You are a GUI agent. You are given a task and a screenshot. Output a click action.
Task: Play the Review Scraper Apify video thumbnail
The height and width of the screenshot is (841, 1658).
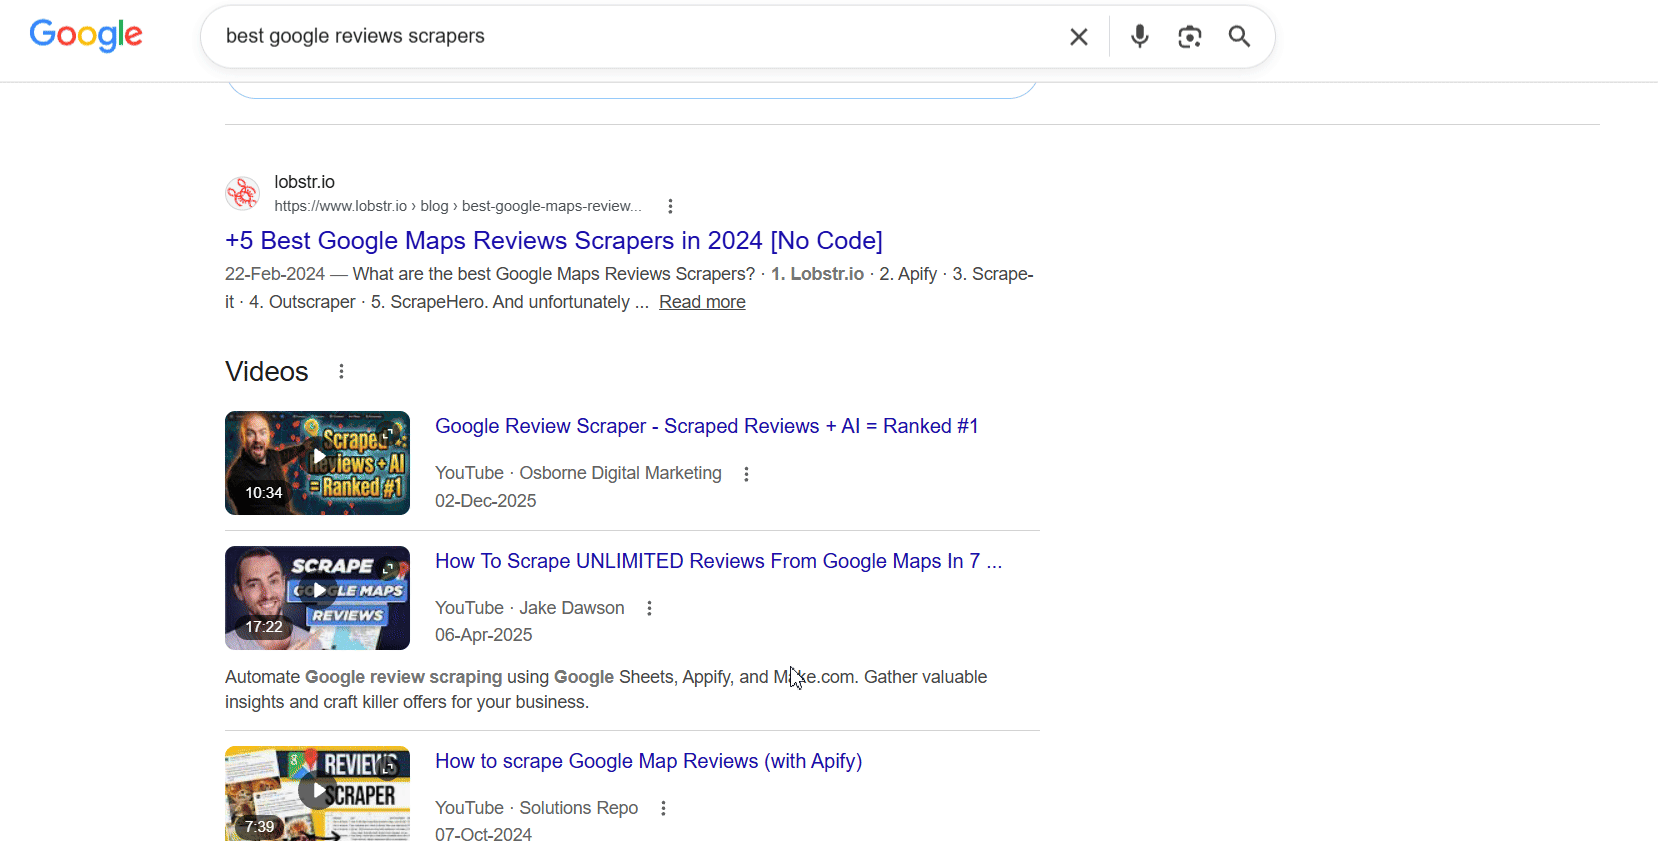(x=317, y=793)
